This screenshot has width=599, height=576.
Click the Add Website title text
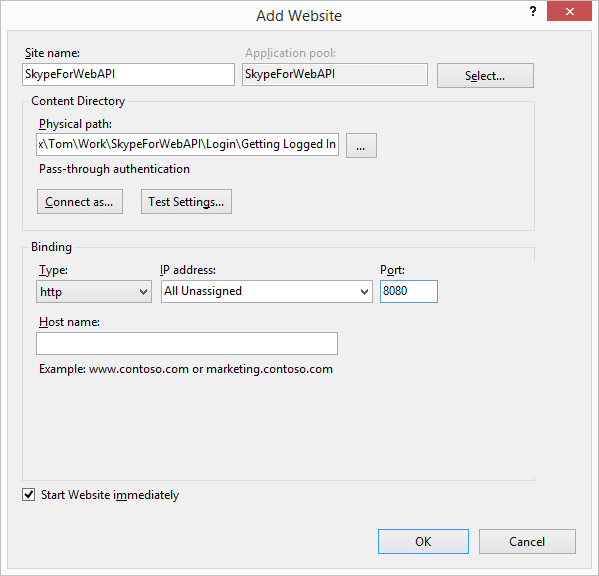click(x=299, y=16)
